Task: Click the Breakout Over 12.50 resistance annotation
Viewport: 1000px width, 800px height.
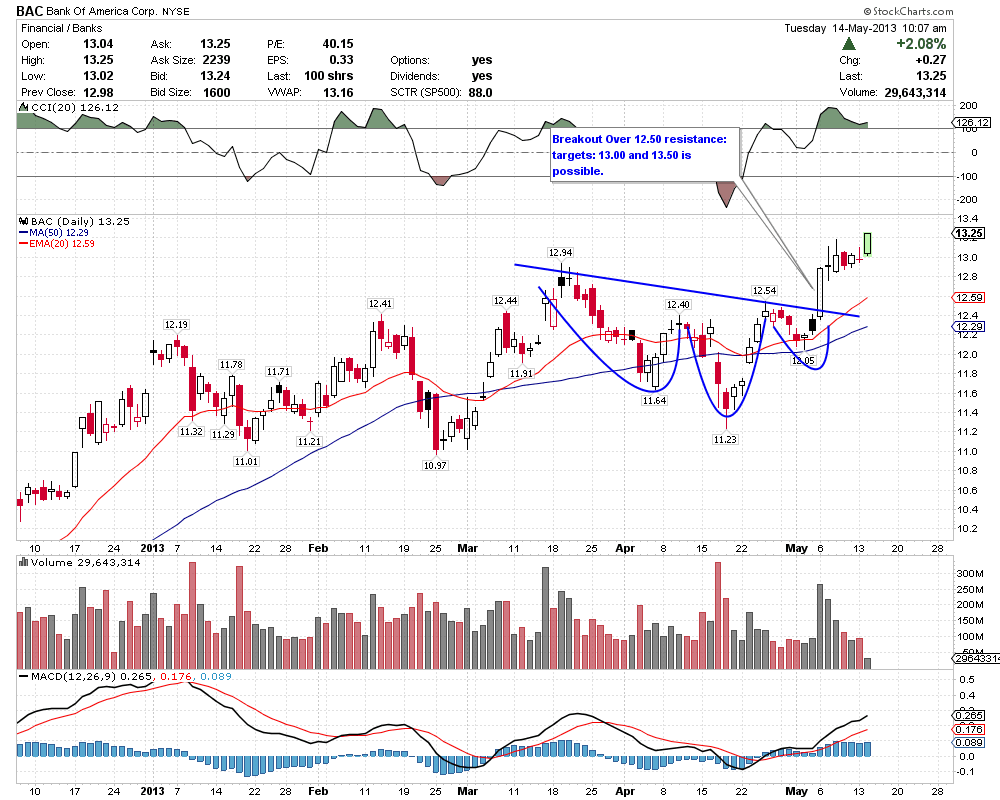Action: coord(643,155)
